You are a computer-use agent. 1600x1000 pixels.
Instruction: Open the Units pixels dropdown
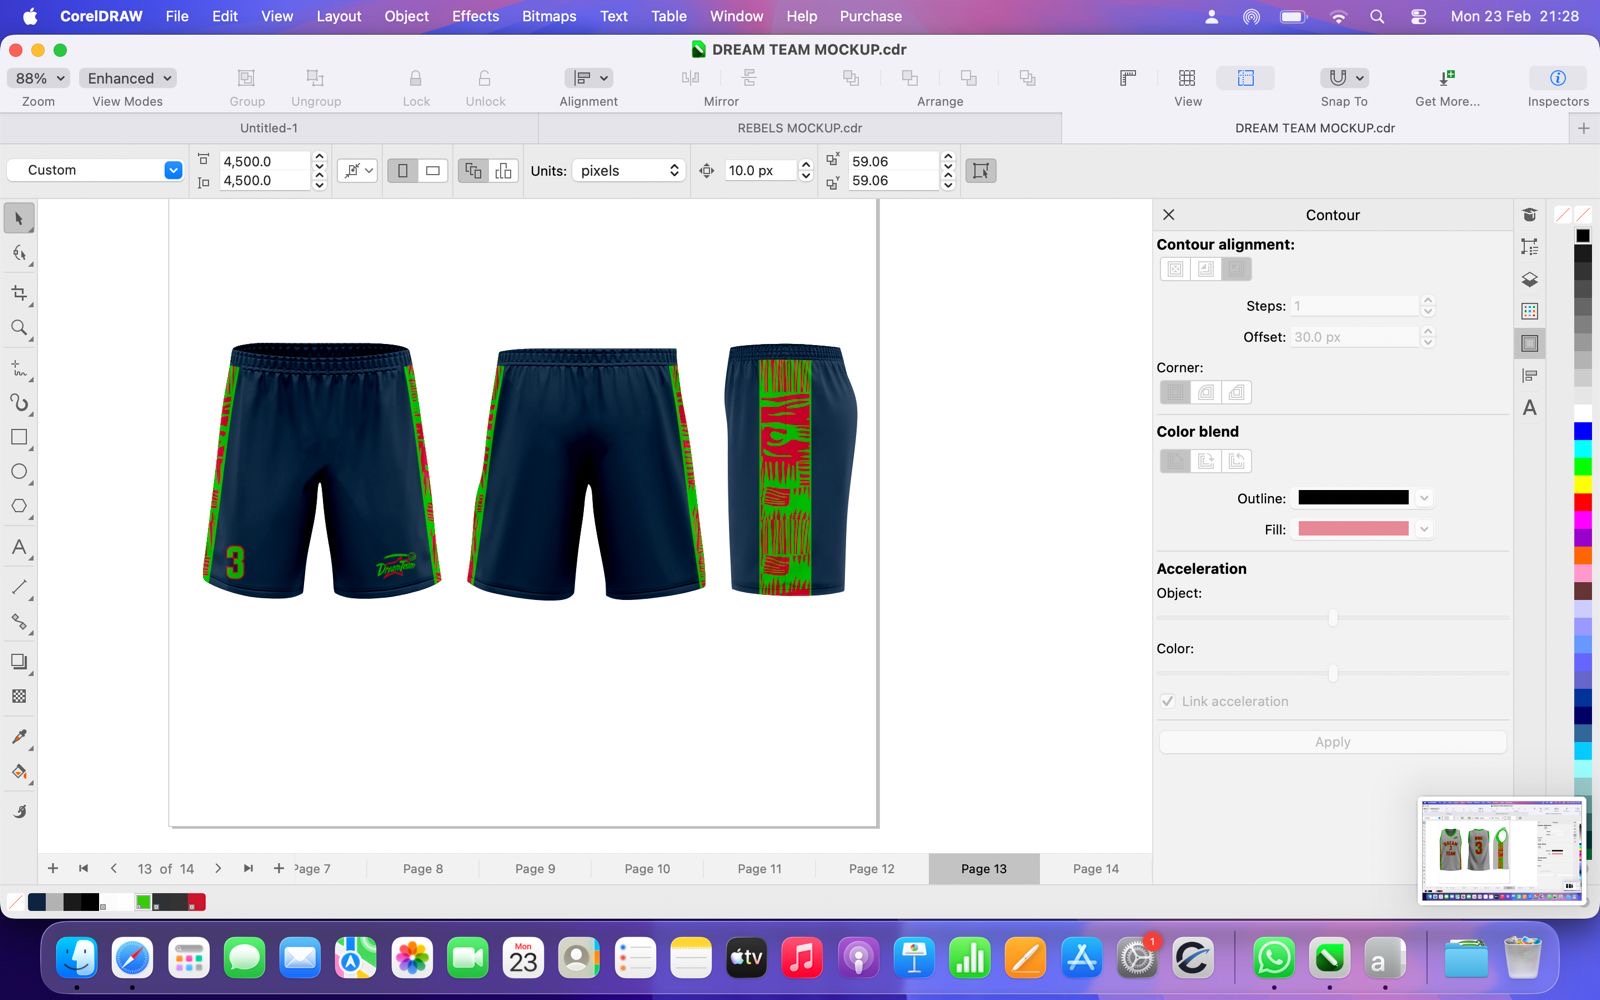coord(628,171)
